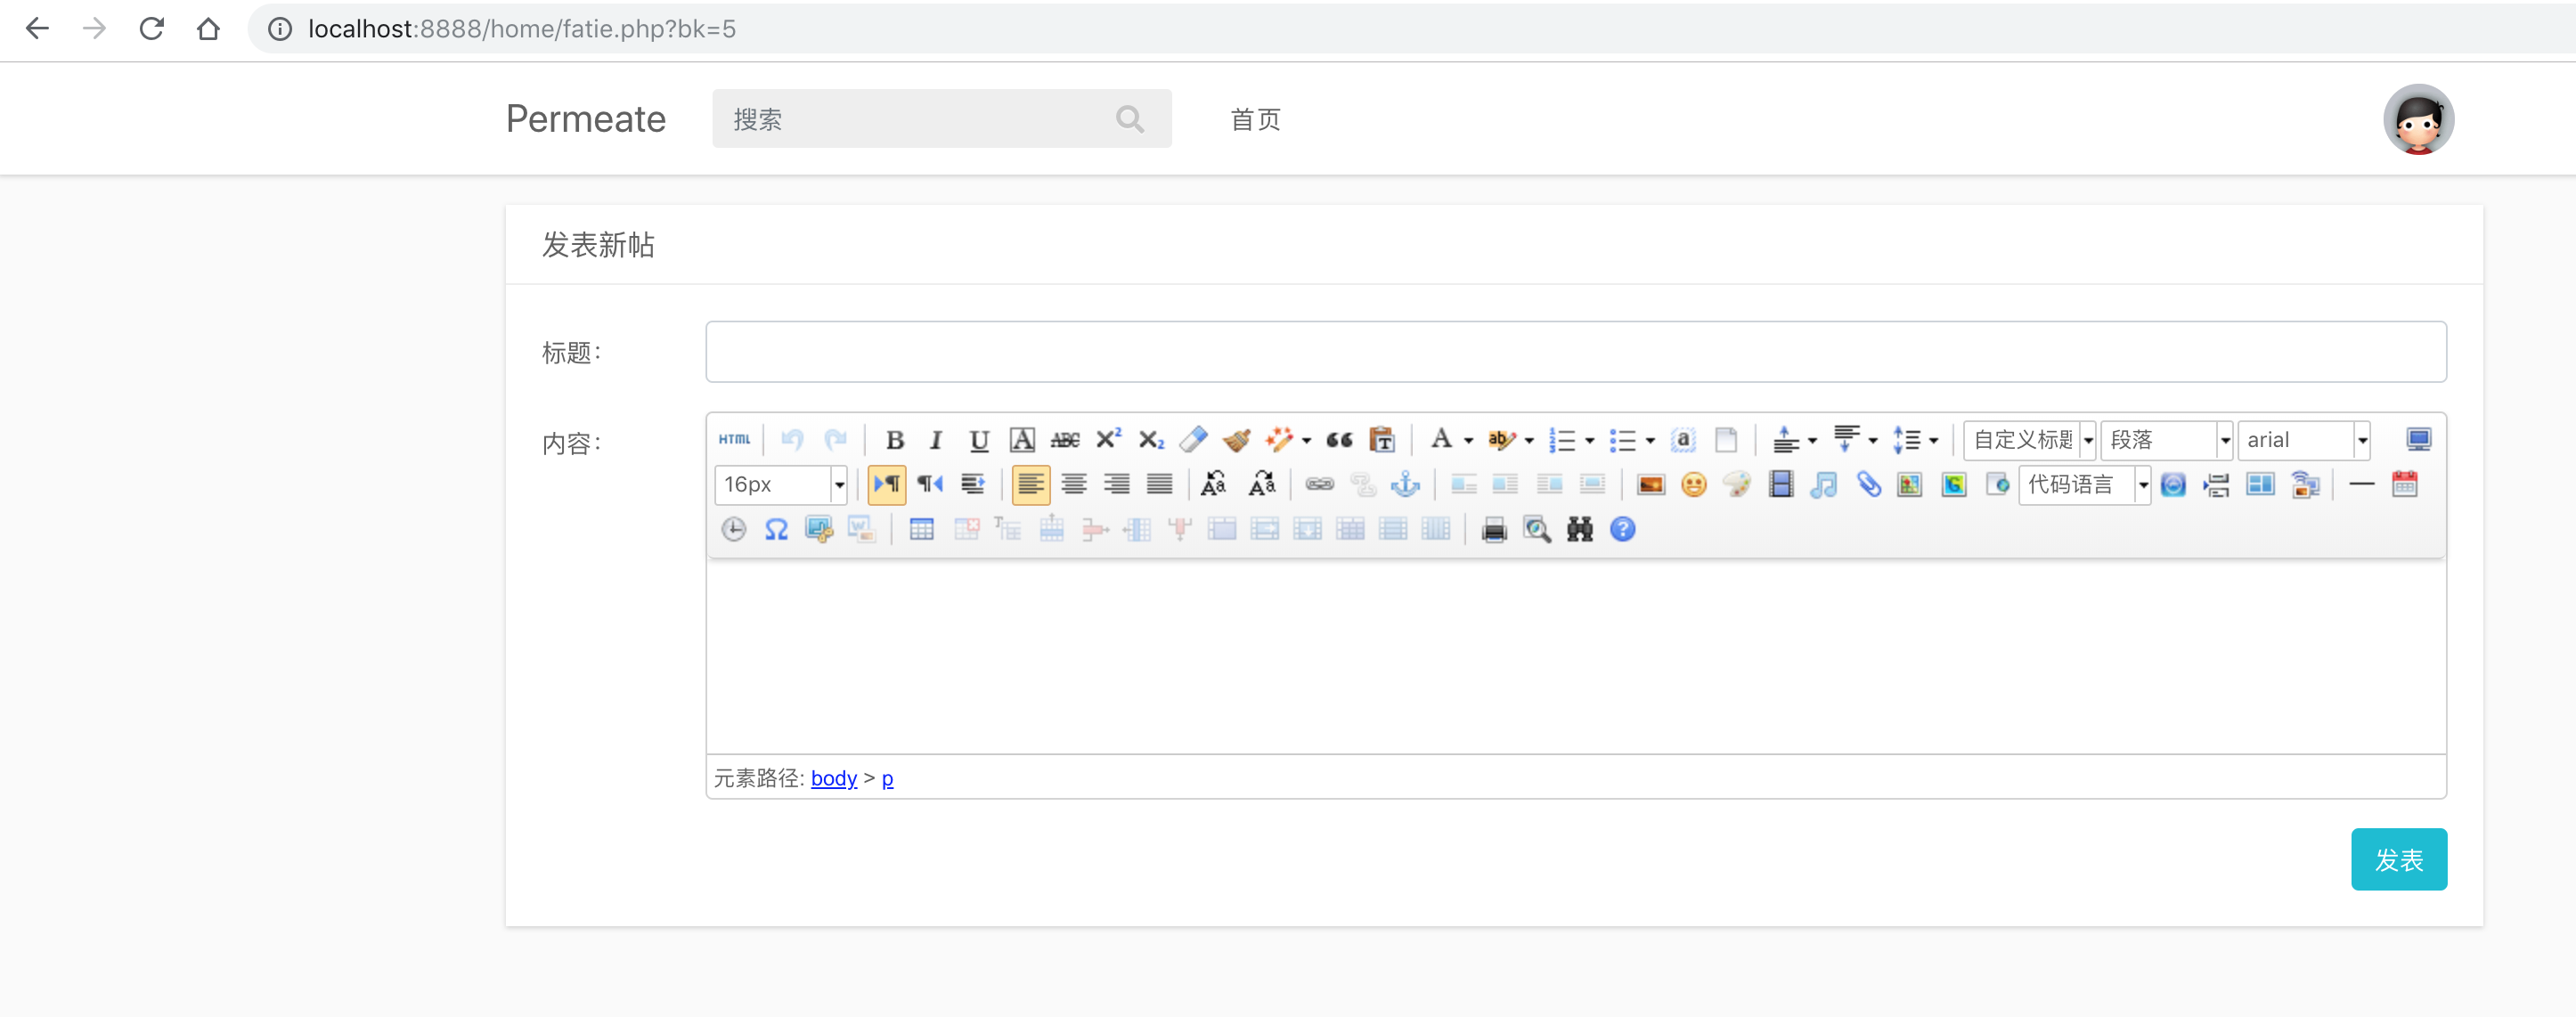Image resolution: width=2576 pixels, height=1017 pixels.
Task: Toggle HTML source code view
Action: pyautogui.click(x=734, y=440)
